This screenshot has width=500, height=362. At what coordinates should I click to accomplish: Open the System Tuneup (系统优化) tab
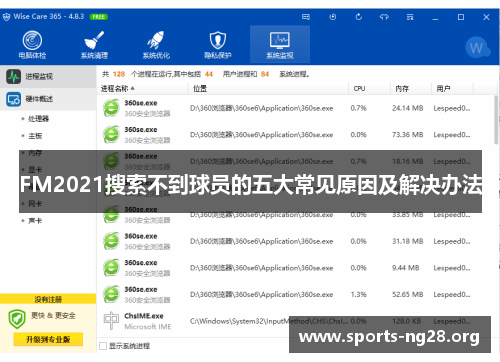click(x=156, y=45)
